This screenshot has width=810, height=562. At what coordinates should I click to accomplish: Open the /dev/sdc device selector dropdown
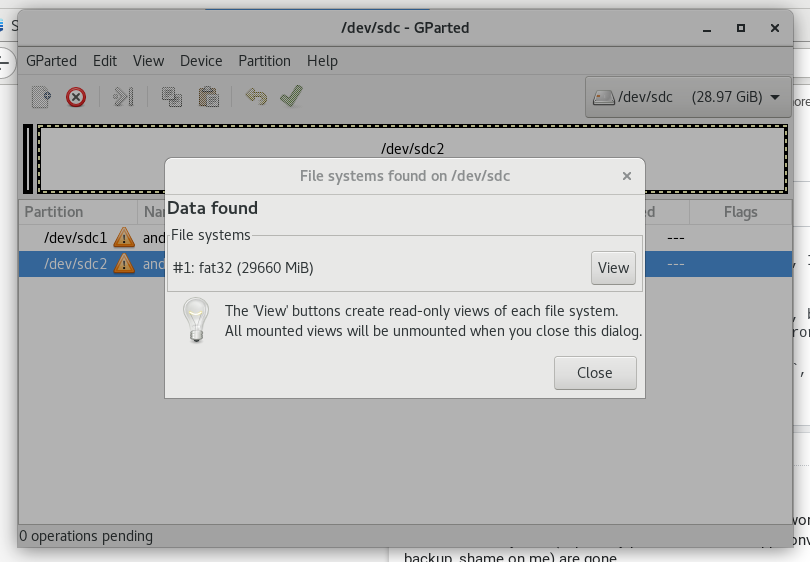pyautogui.click(x=688, y=97)
